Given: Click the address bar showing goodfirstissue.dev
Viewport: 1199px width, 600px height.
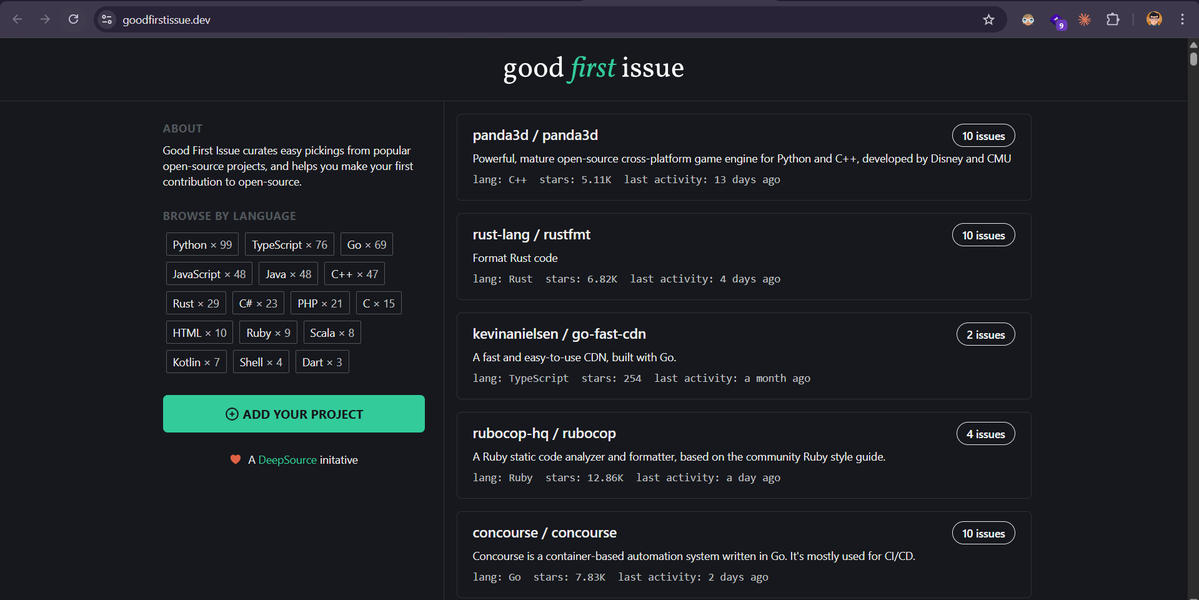Looking at the screenshot, I should 551,20.
